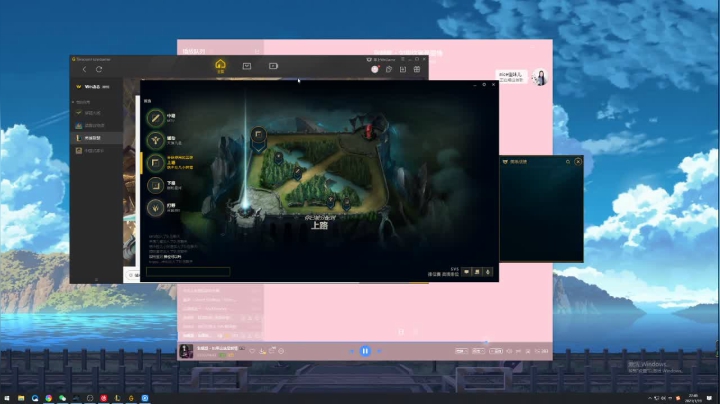
Task: Select the mid lane role icon
Action: (156, 118)
